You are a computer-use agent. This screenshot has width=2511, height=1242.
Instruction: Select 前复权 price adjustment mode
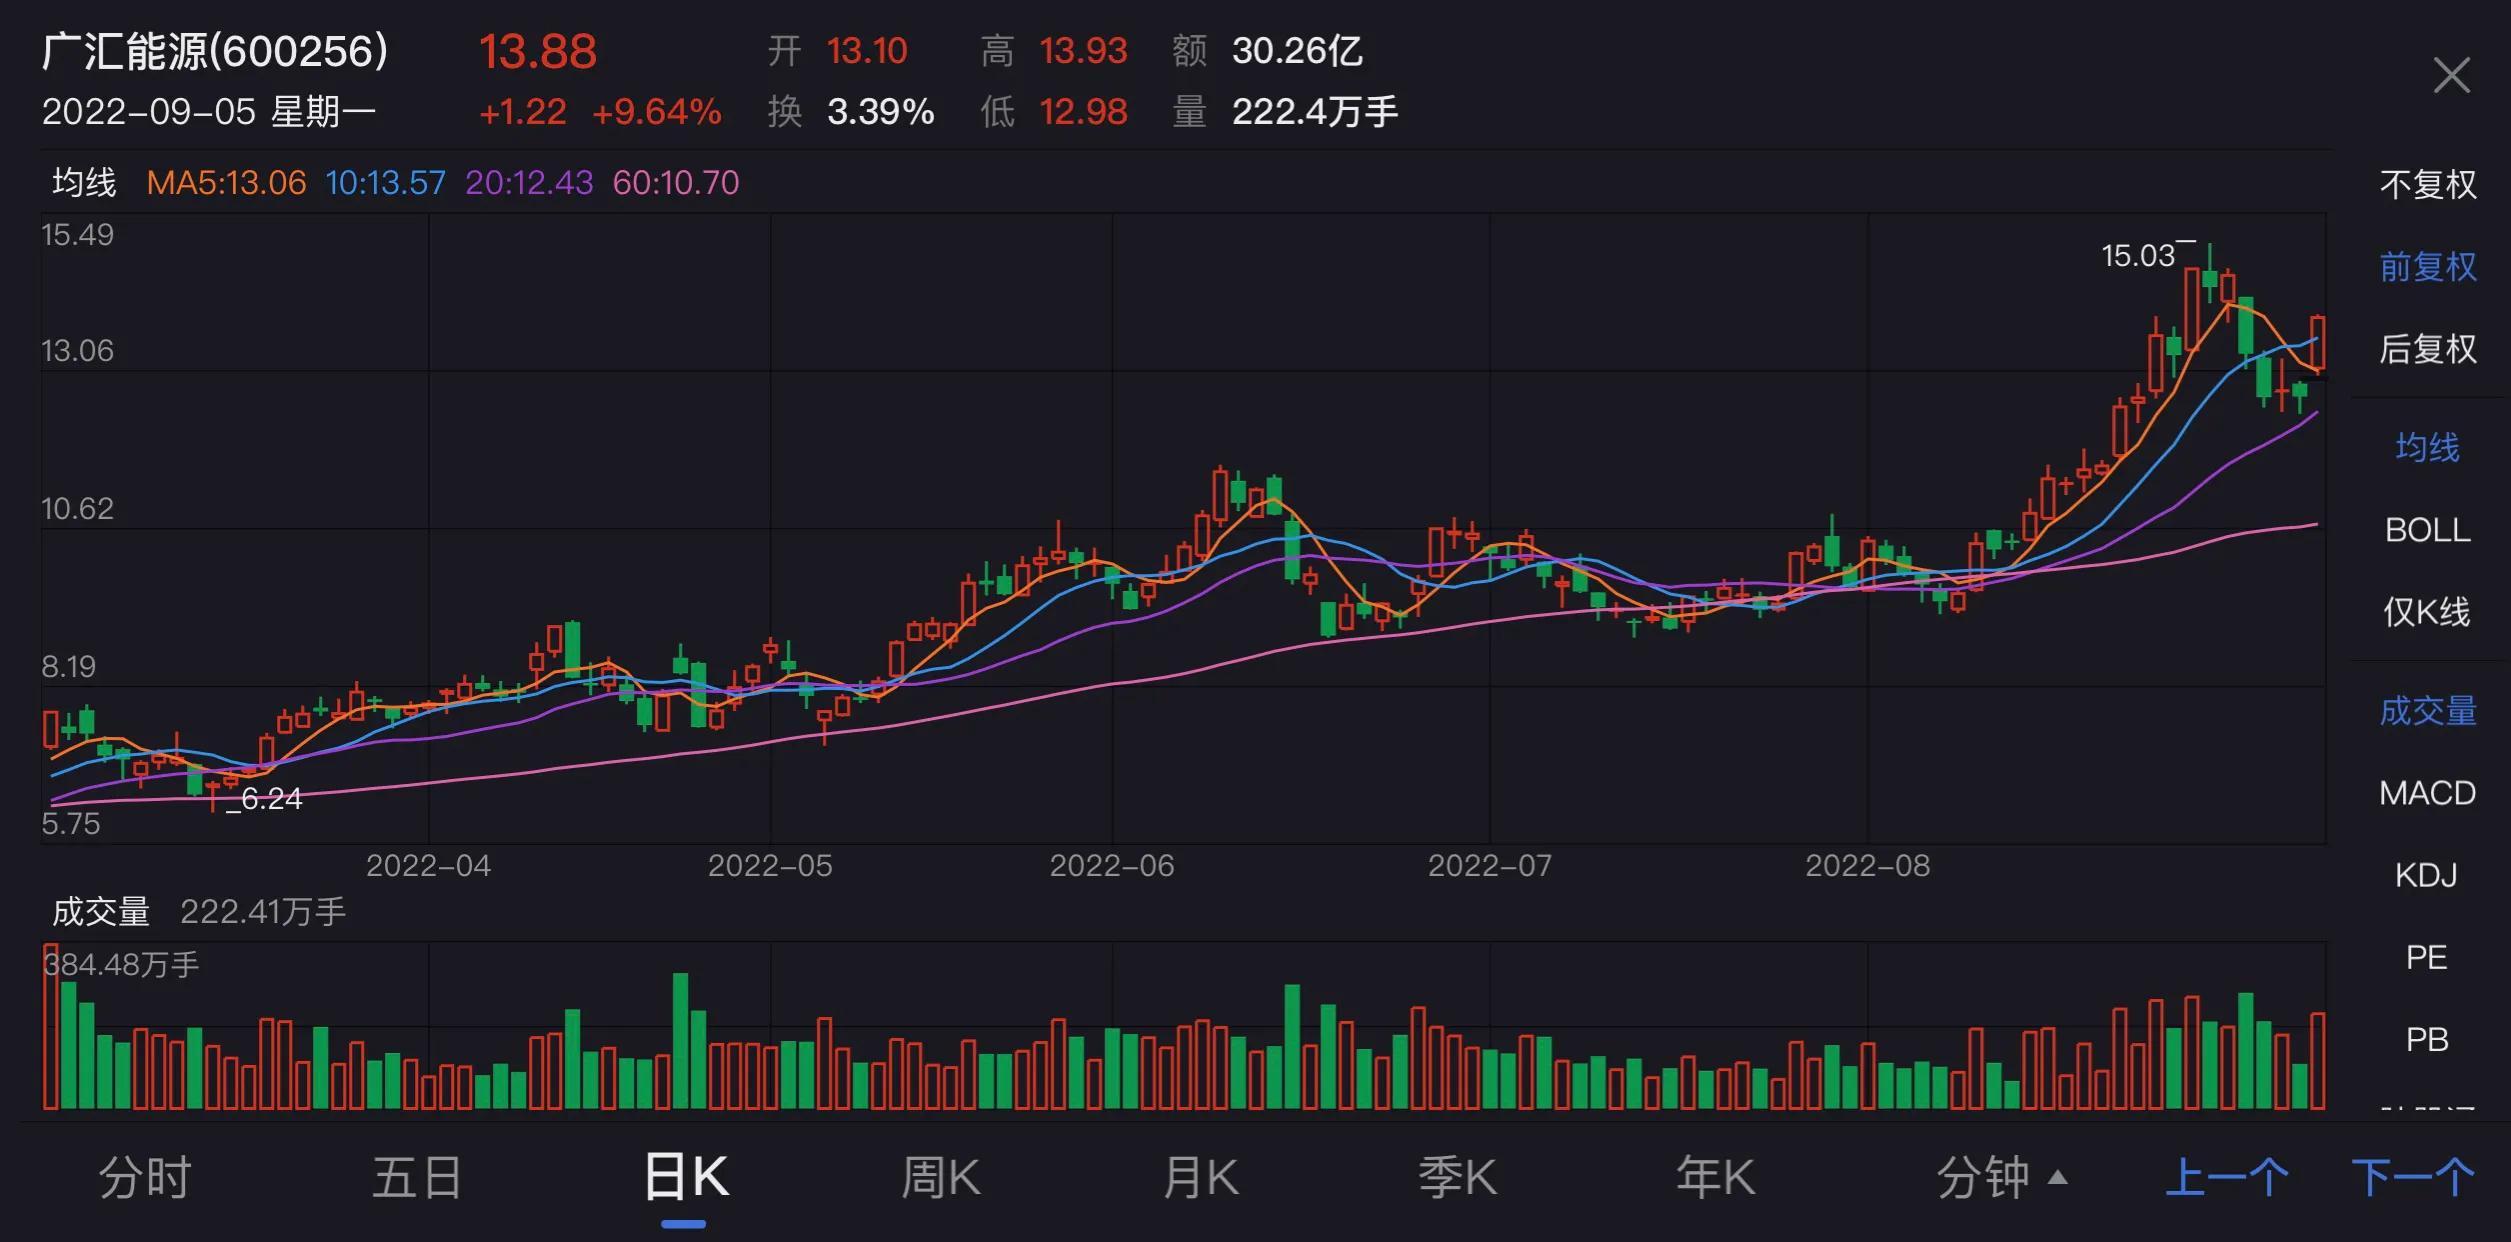tap(2428, 266)
